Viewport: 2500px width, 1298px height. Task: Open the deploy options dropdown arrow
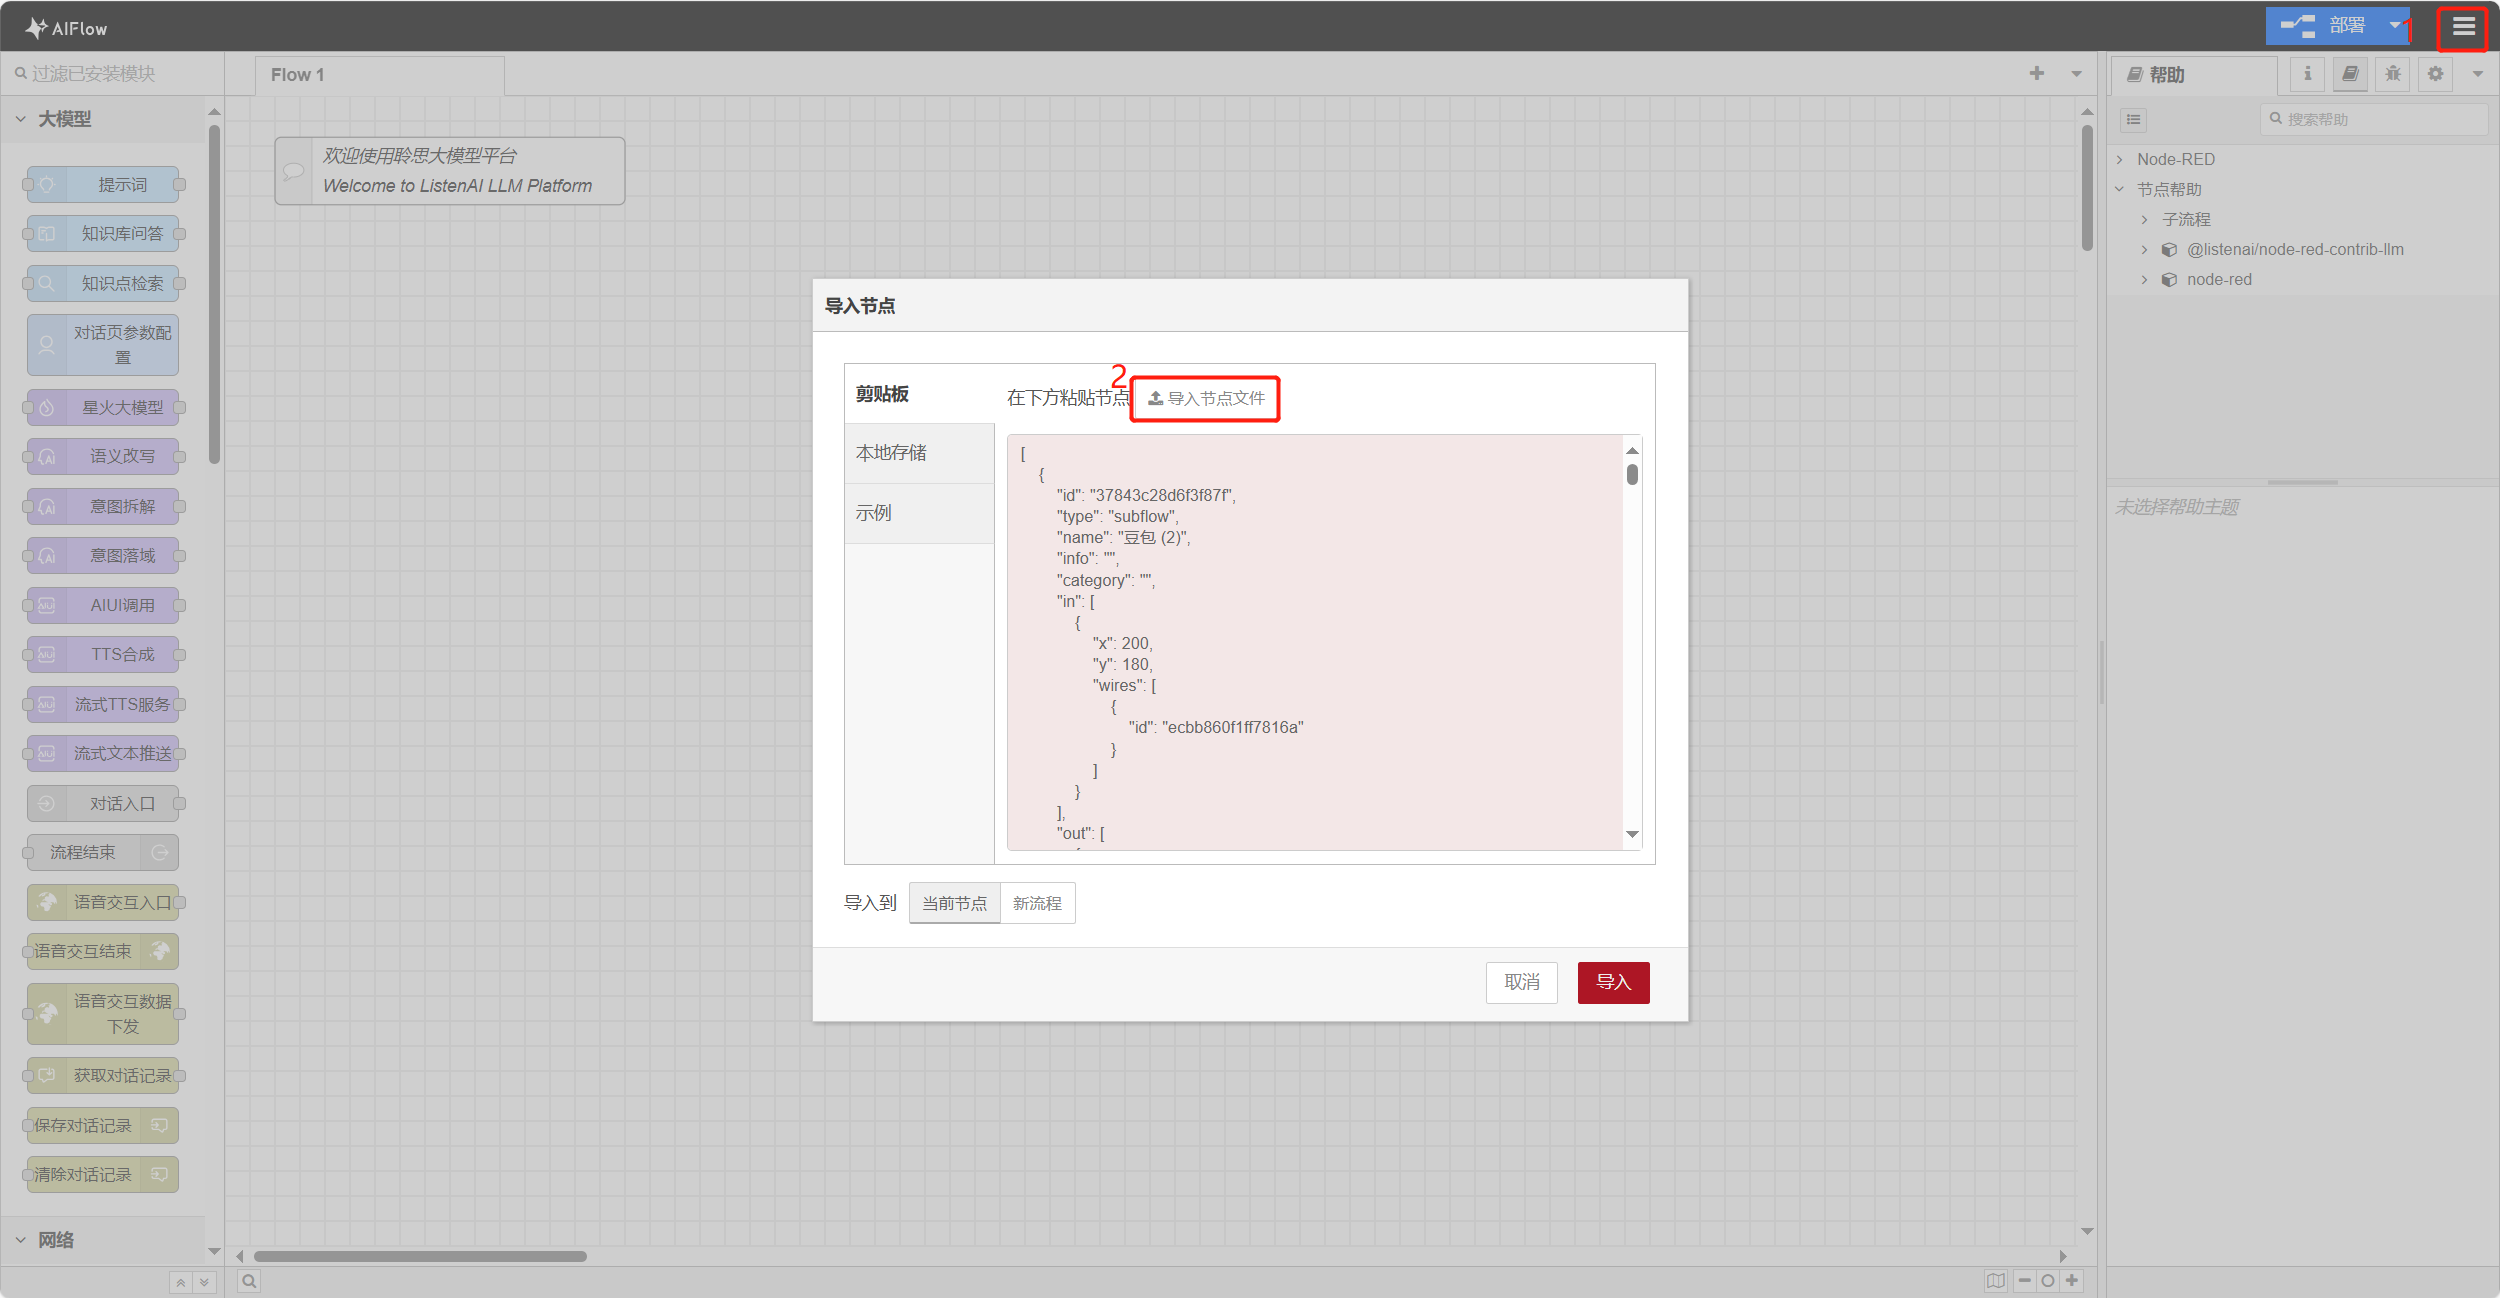(2396, 25)
